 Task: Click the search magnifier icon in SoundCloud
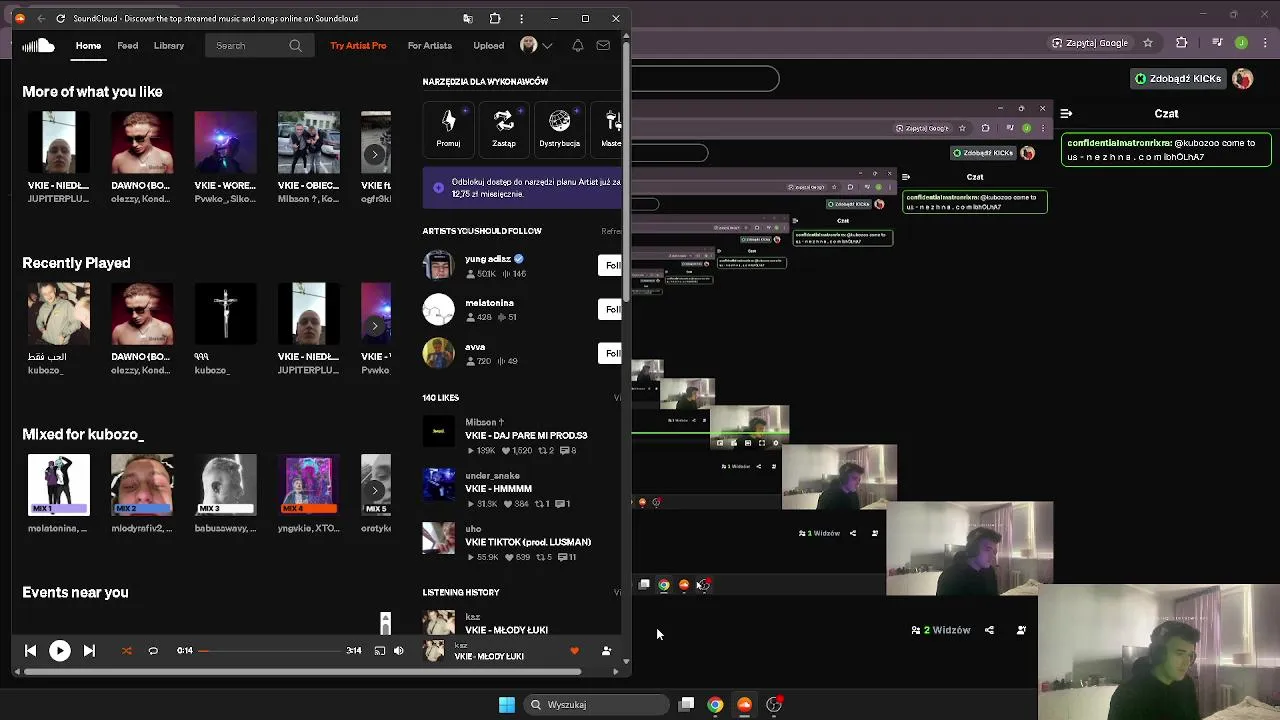295,46
